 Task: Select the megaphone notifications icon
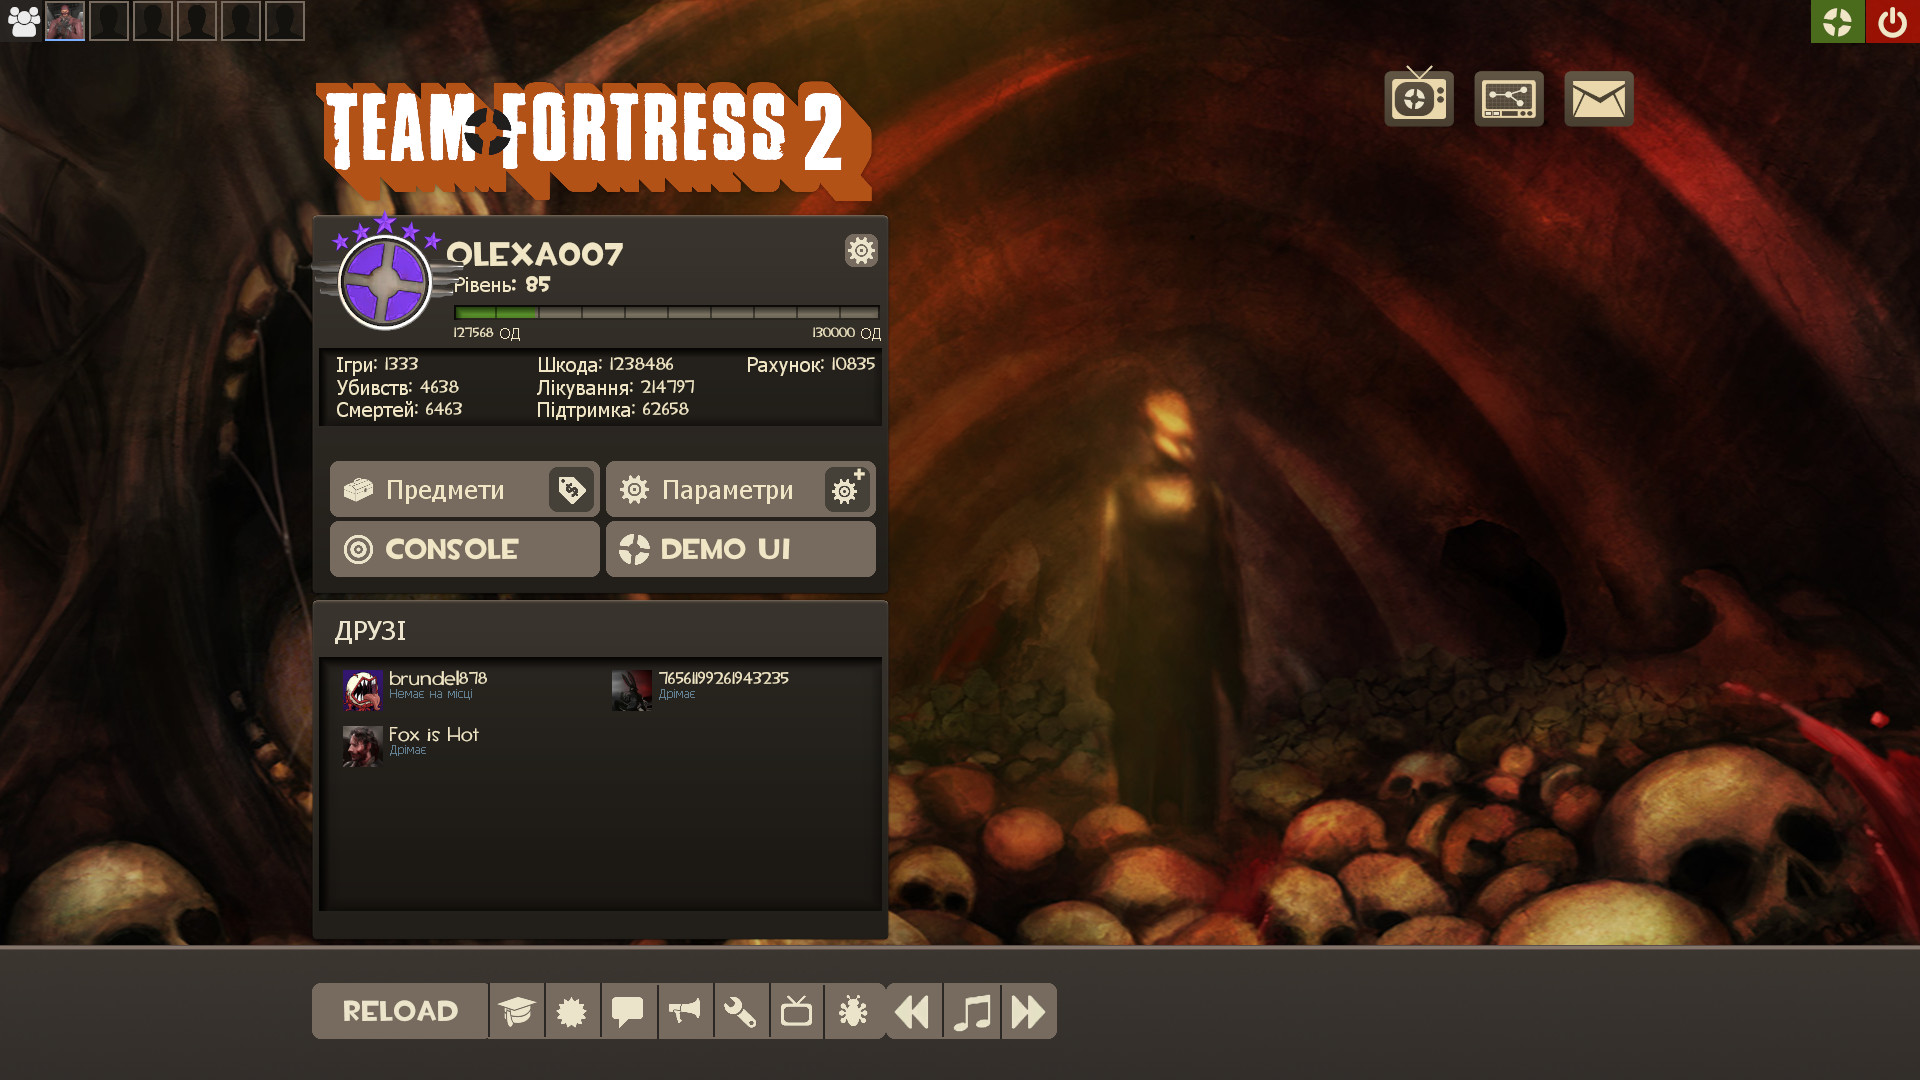684,1011
